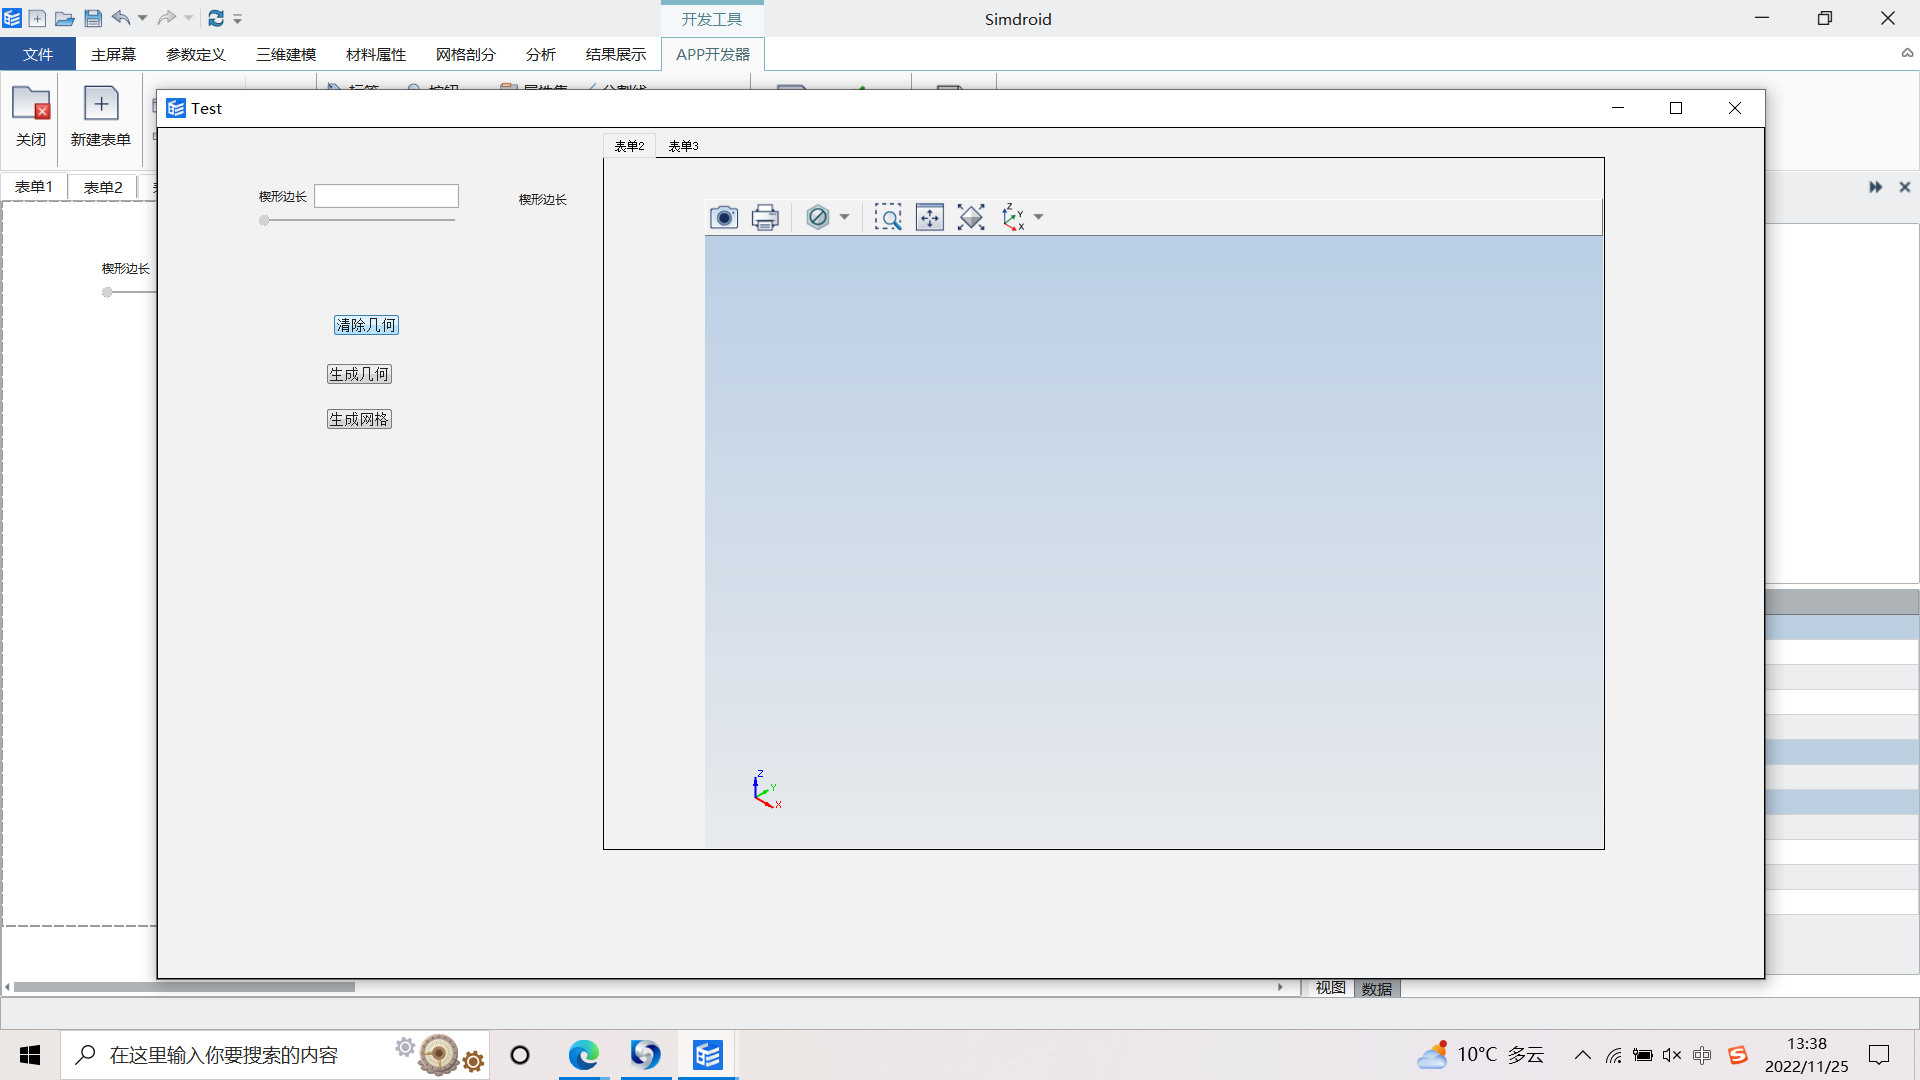Open the 参数定义 ribbon tab
This screenshot has width=1920, height=1080.
(x=196, y=54)
